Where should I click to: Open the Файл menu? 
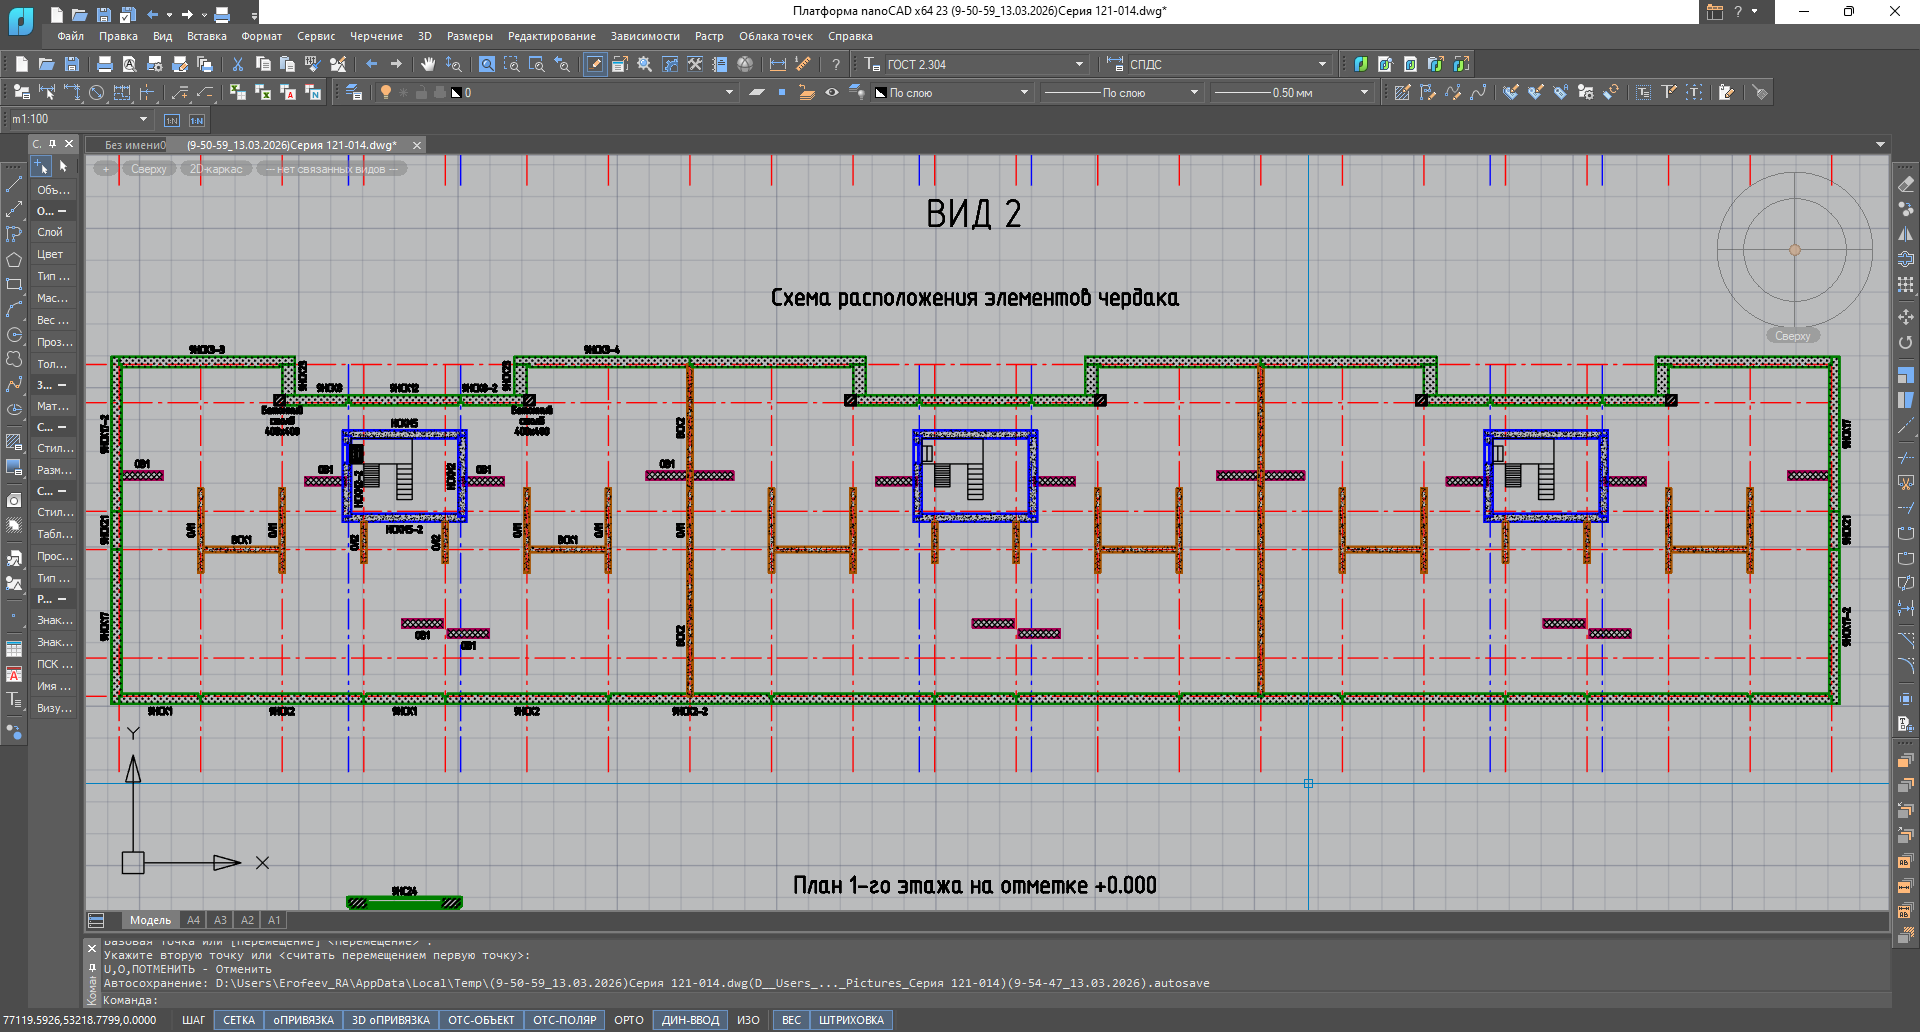(x=71, y=36)
